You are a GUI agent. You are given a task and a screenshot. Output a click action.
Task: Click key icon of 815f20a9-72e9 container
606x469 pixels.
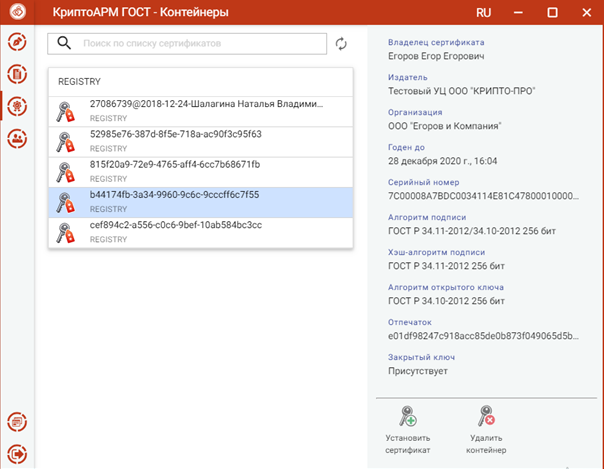(x=65, y=172)
